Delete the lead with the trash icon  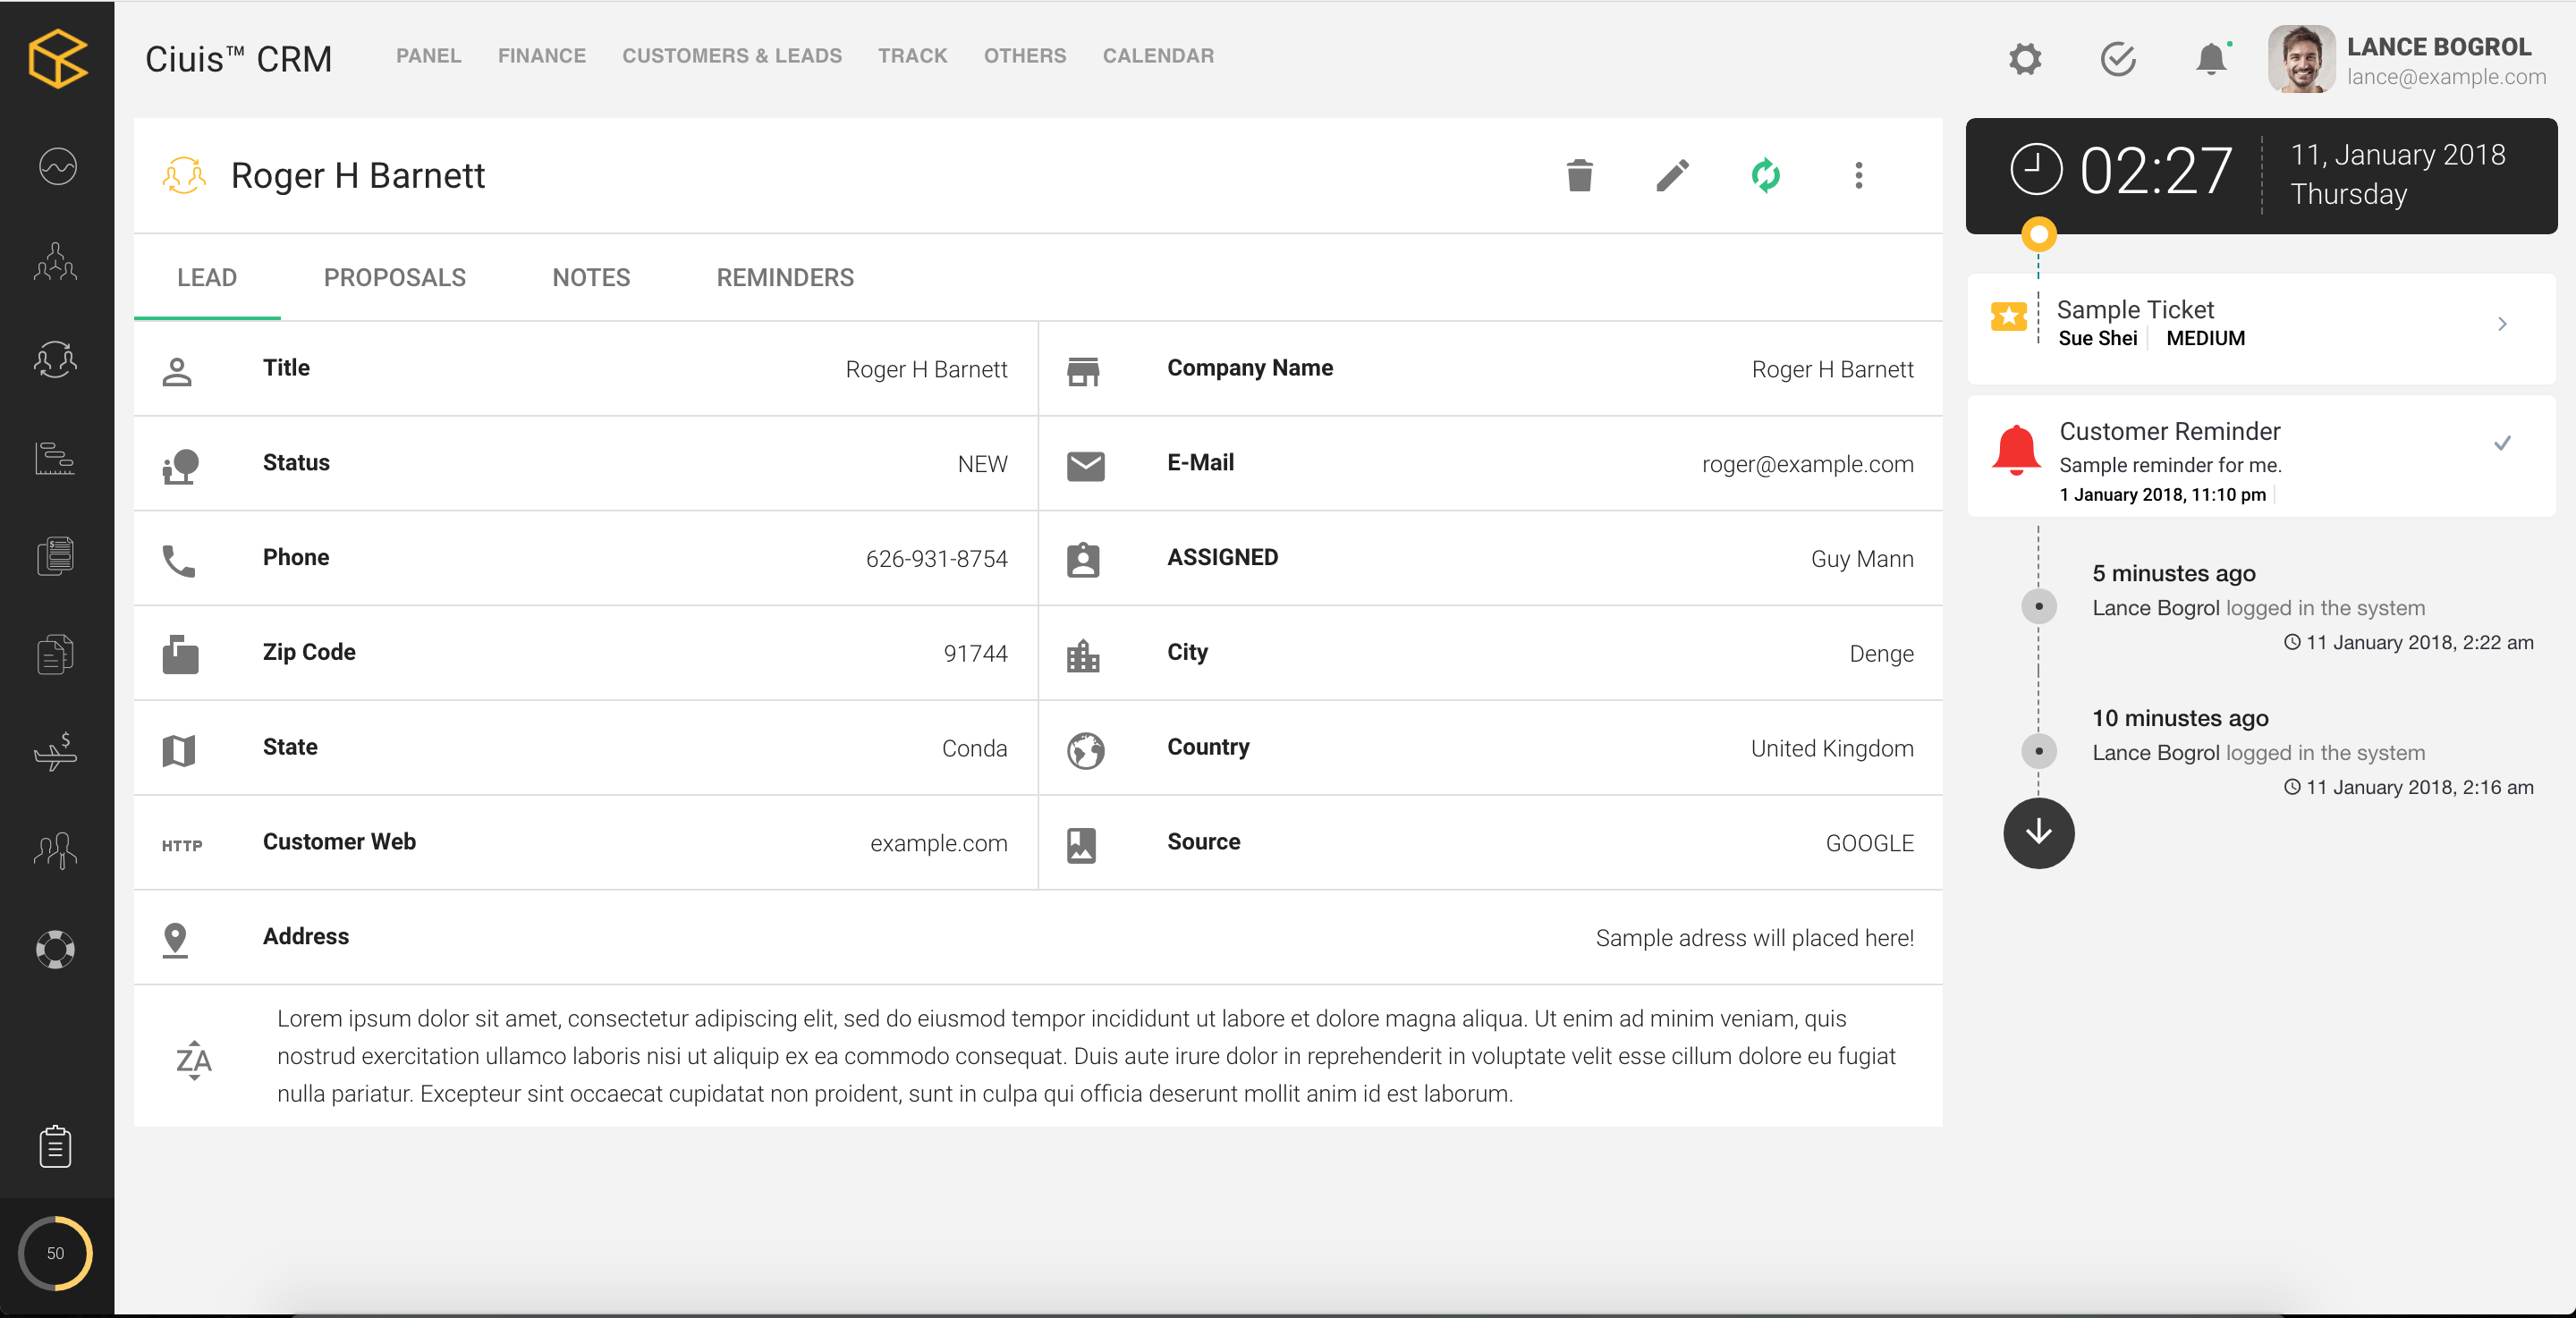pyautogui.click(x=1579, y=175)
